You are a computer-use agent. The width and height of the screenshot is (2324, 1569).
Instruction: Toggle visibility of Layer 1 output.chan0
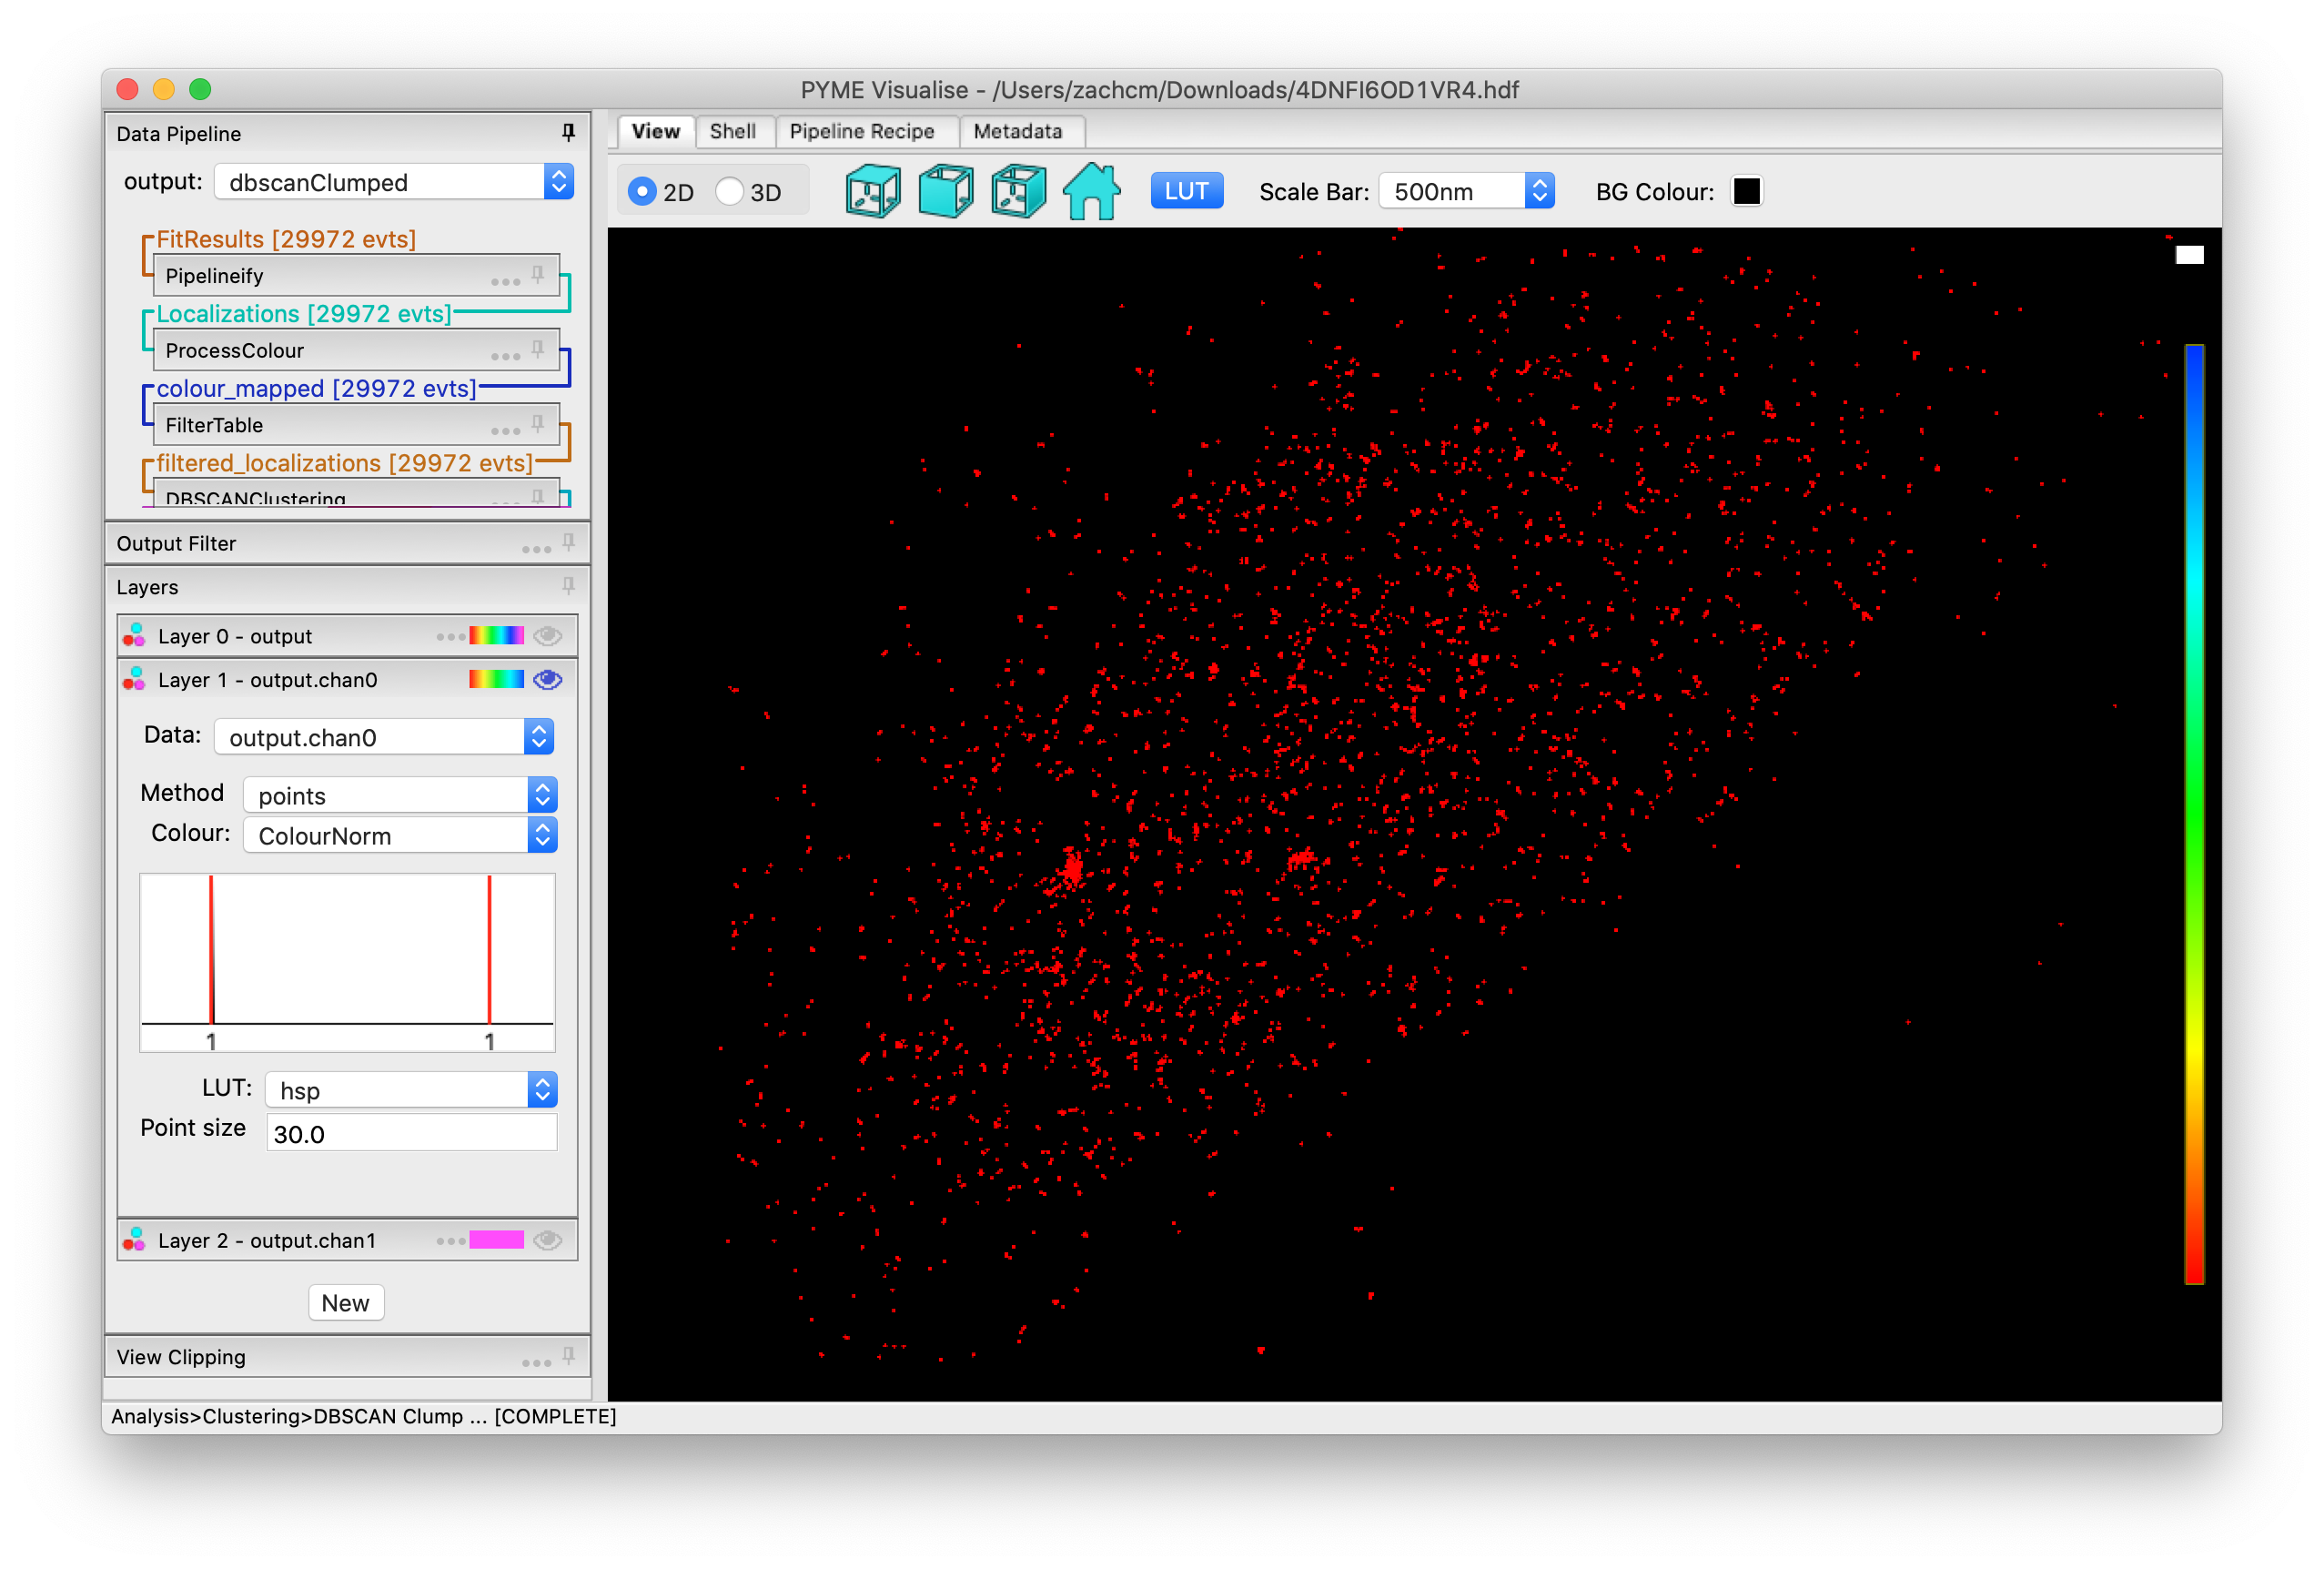(547, 680)
